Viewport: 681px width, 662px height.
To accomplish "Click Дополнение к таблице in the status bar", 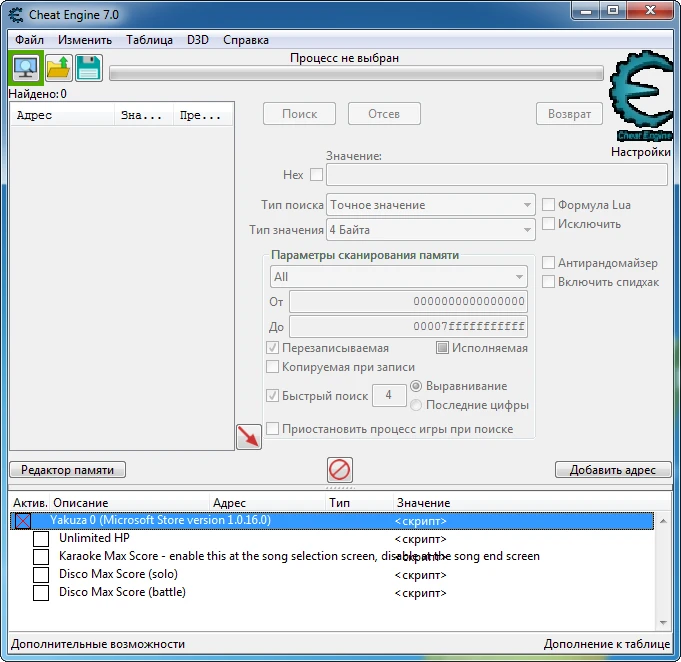I will pyautogui.click(x=607, y=644).
